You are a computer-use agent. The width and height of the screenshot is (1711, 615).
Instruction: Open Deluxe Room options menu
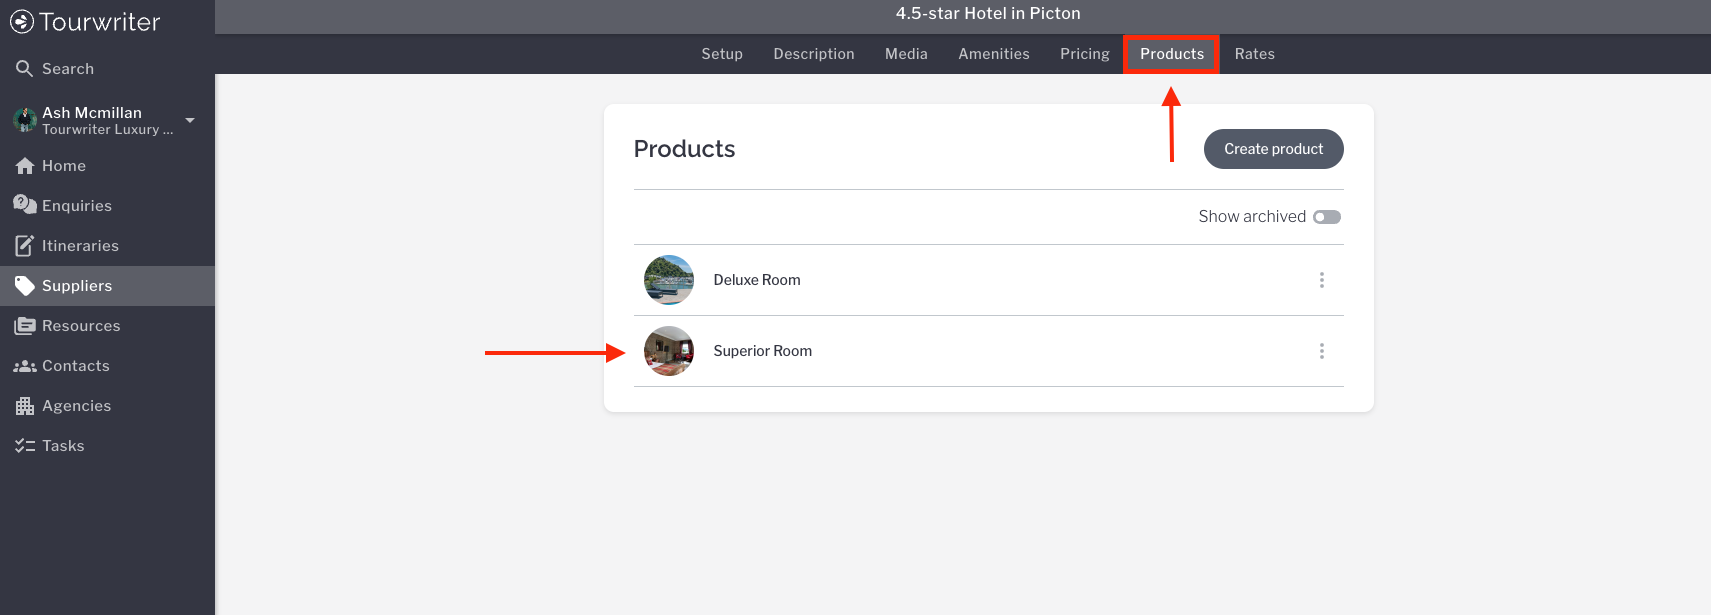1321,280
